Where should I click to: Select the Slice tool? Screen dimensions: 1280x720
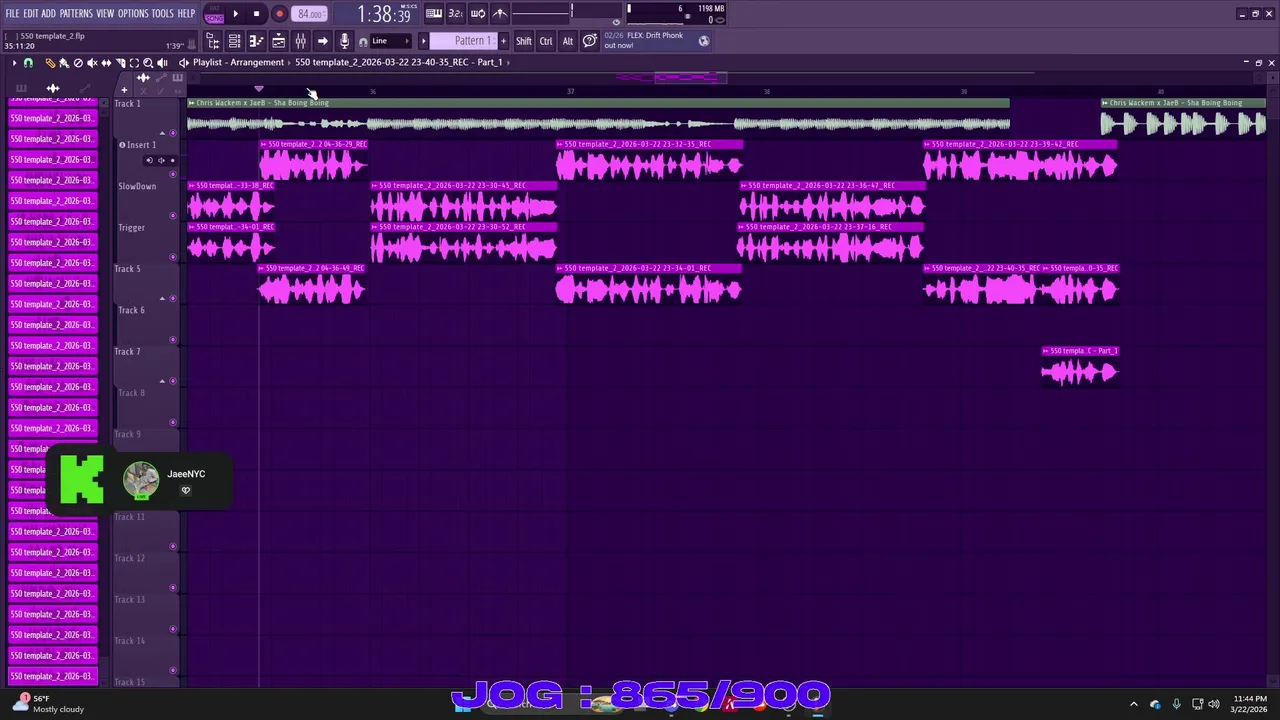click(x=120, y=63)
